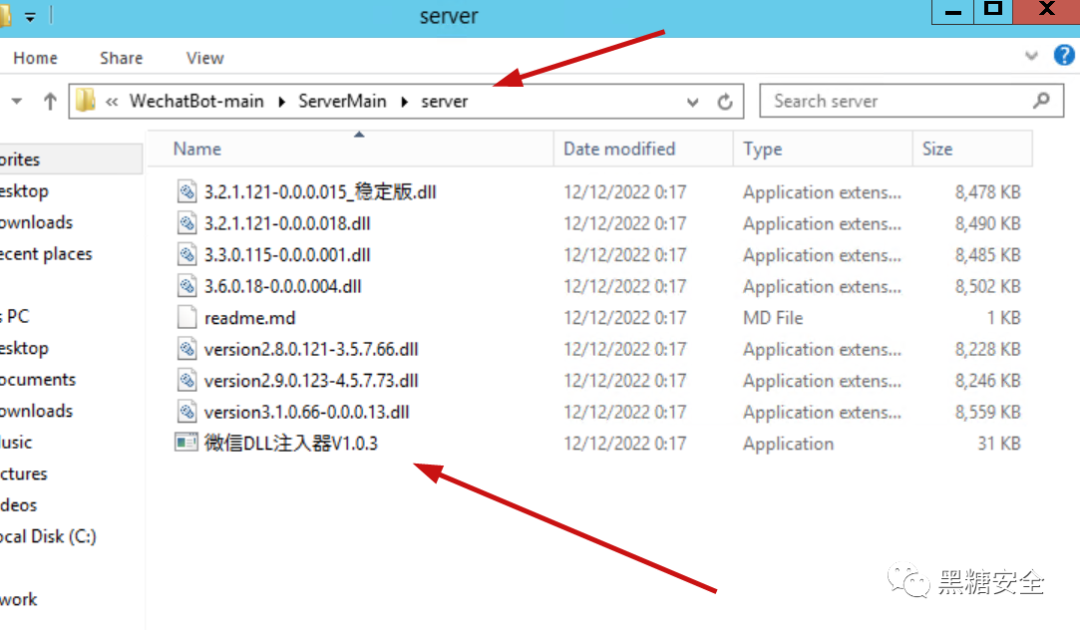Click the 8,559 KB size cell
This screenshot has height=630, width=1080.
coord(988,412)
